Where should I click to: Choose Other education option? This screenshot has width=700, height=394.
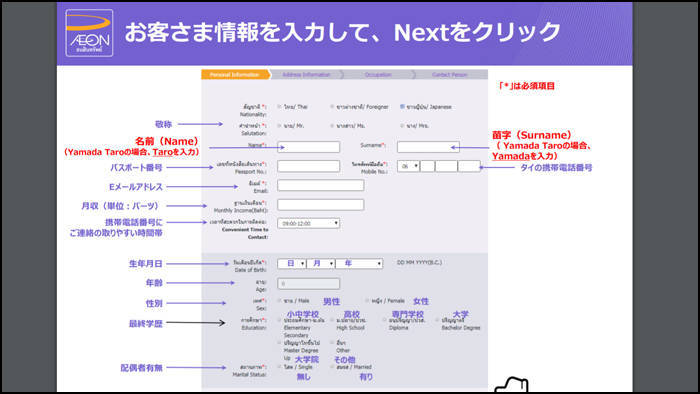pyautogui.click(x=332, y=343)
